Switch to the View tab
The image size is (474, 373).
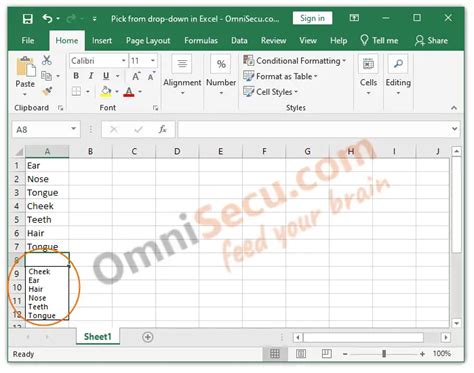tap(308, 41)
